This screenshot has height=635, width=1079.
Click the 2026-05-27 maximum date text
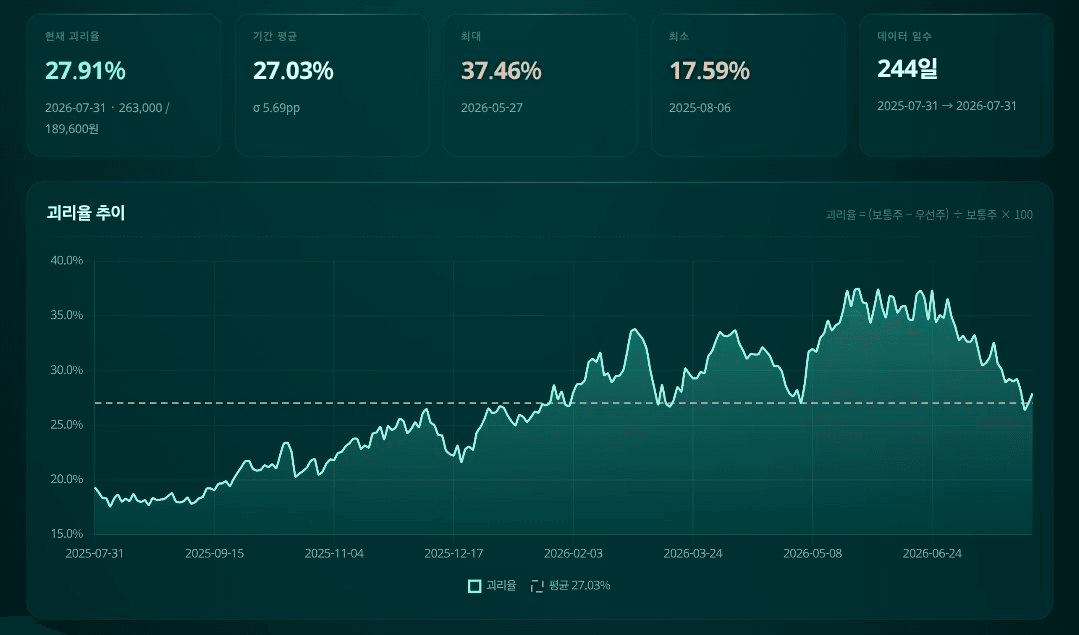491,108
